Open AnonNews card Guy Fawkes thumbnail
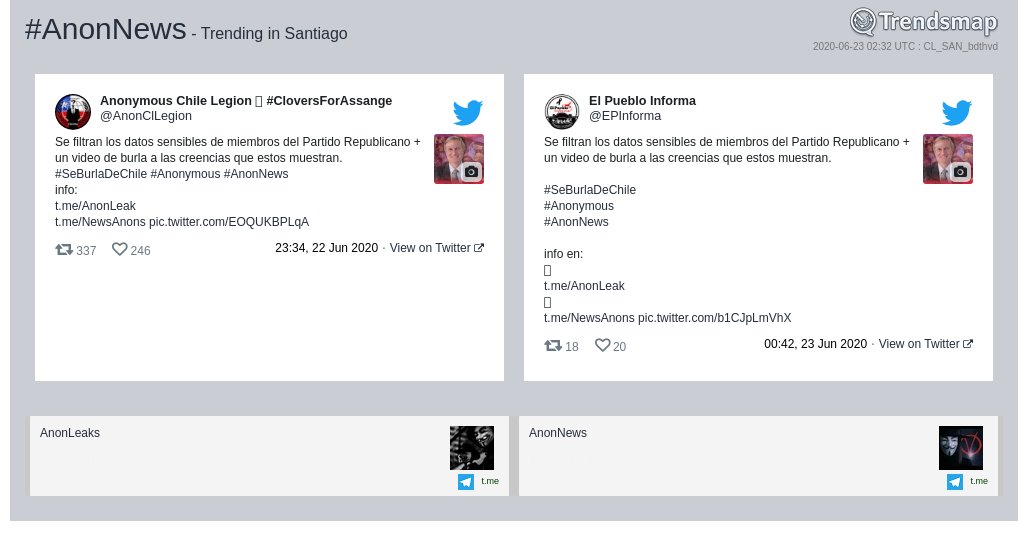 click(x=960, y=448)
